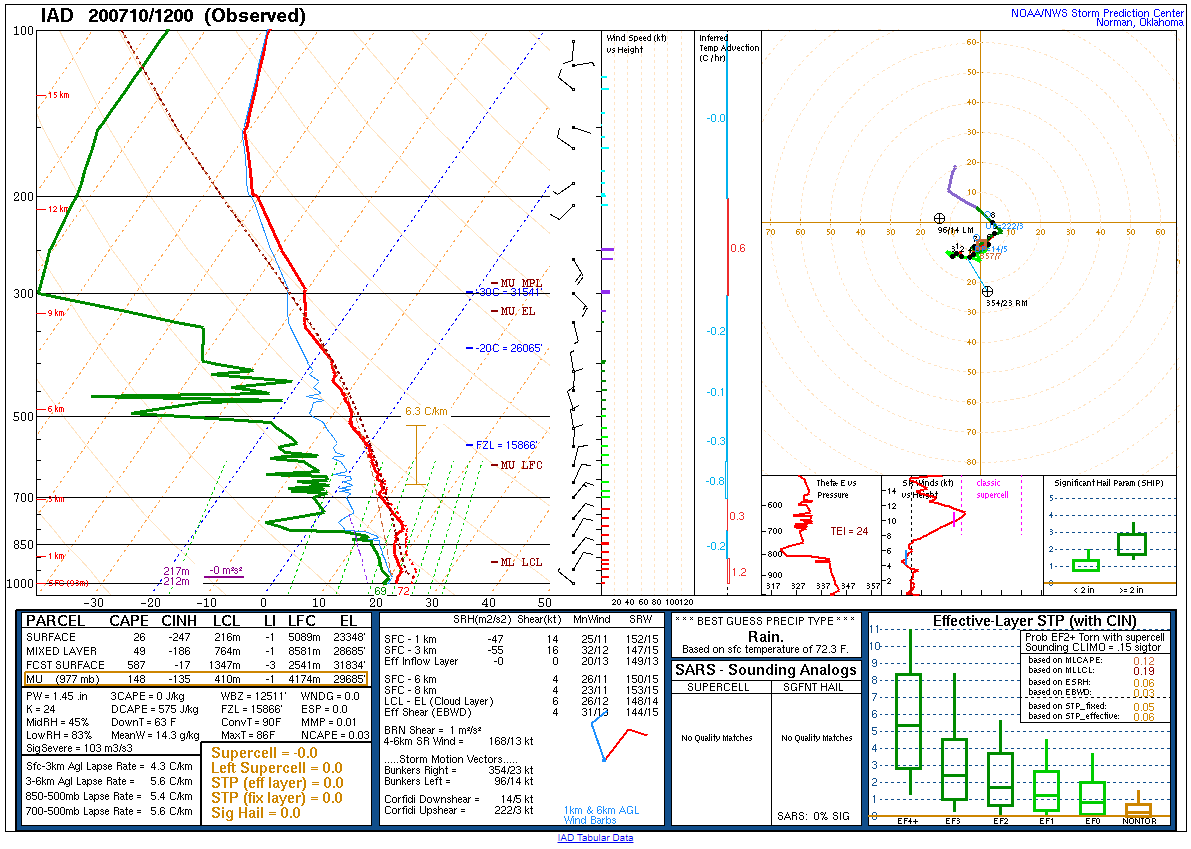Click the Theta-E vs Pressure heading
The width and height of the screenshot is (1191, 849).
836,489
